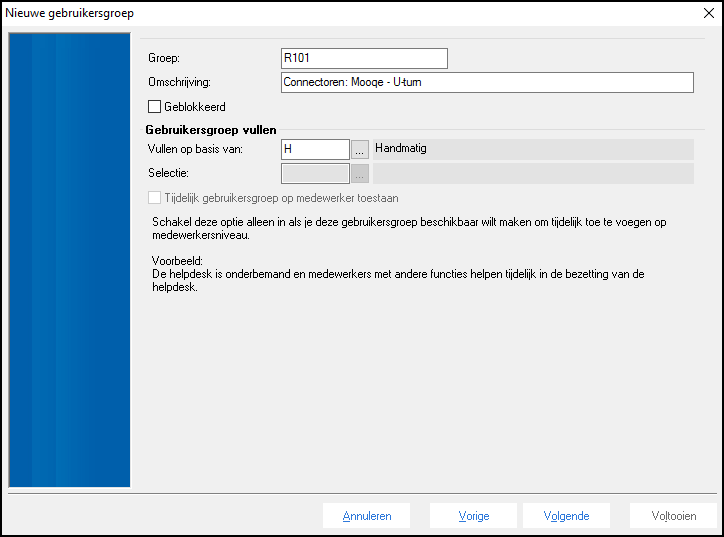
Task: Enable Tijdelijk gebruikersgroep op medewerker toestaan
Action: point(154,198)
